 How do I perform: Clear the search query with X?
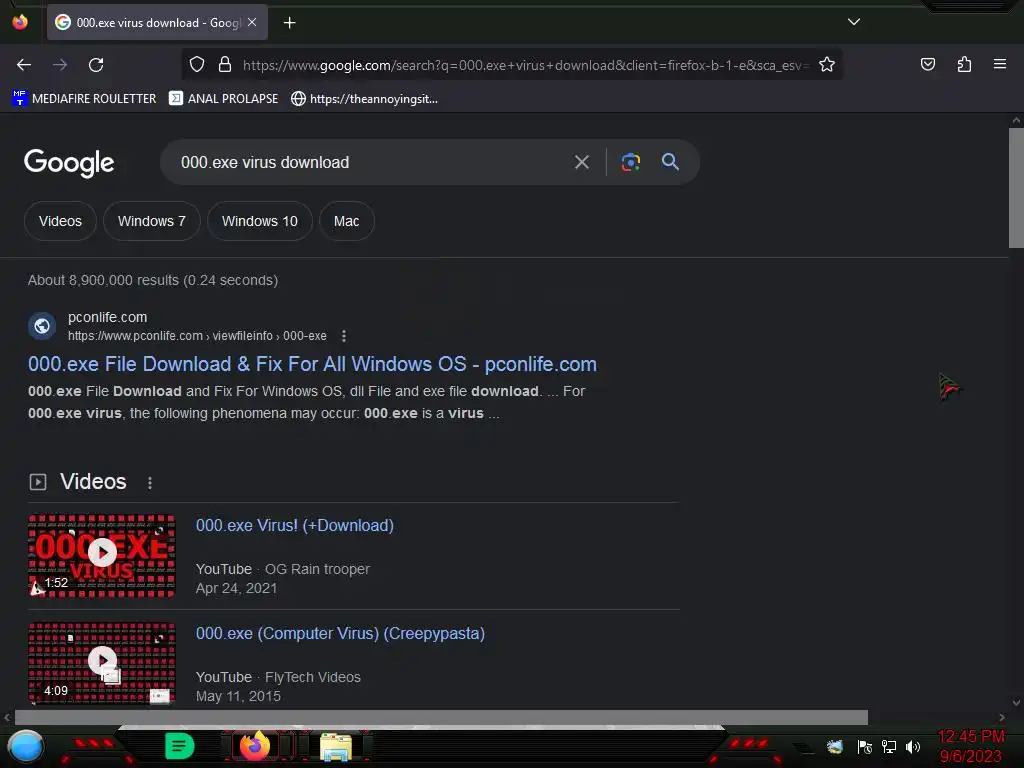(x=582, y=162)
